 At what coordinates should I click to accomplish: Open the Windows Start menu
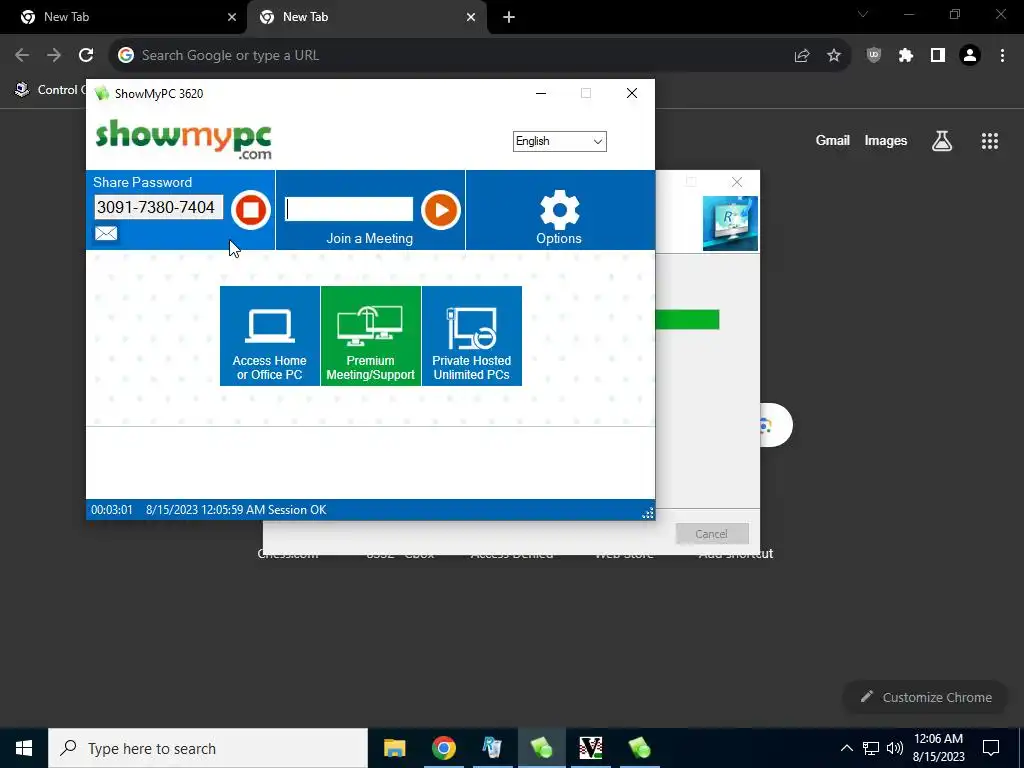point(24,748)
